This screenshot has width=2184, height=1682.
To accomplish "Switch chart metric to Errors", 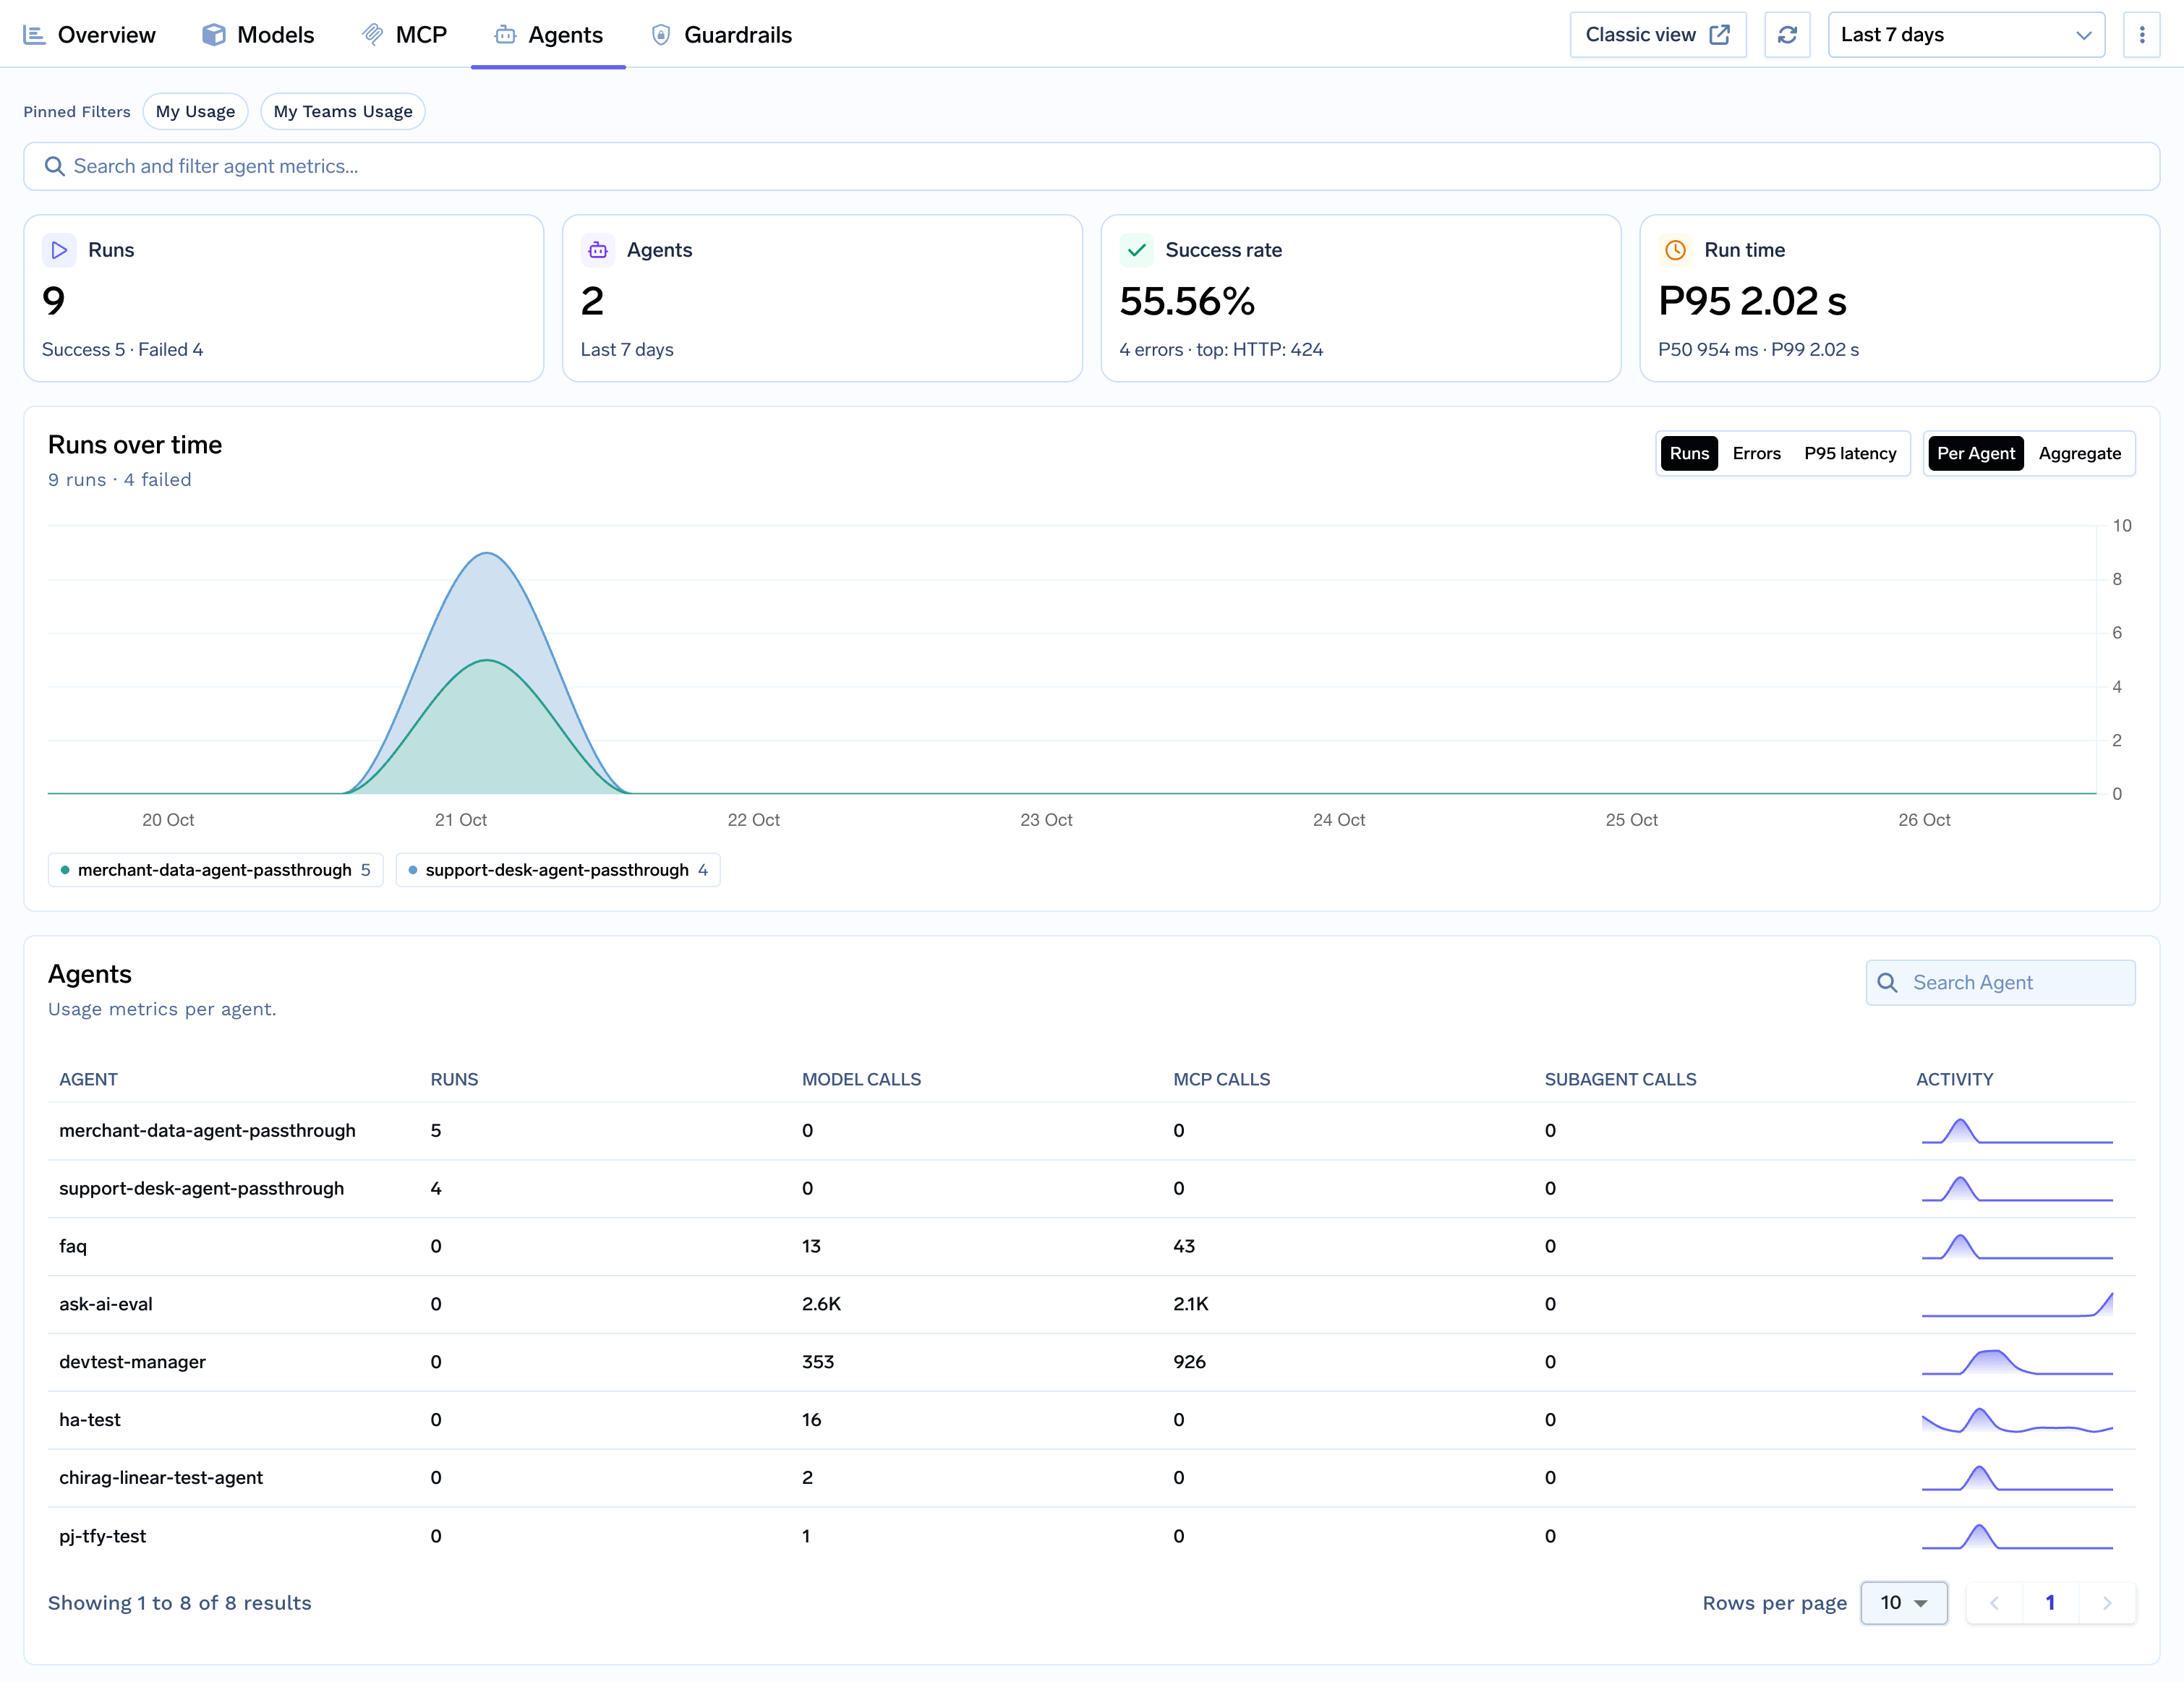I will pyautogui.click(x=1756, y=453).
